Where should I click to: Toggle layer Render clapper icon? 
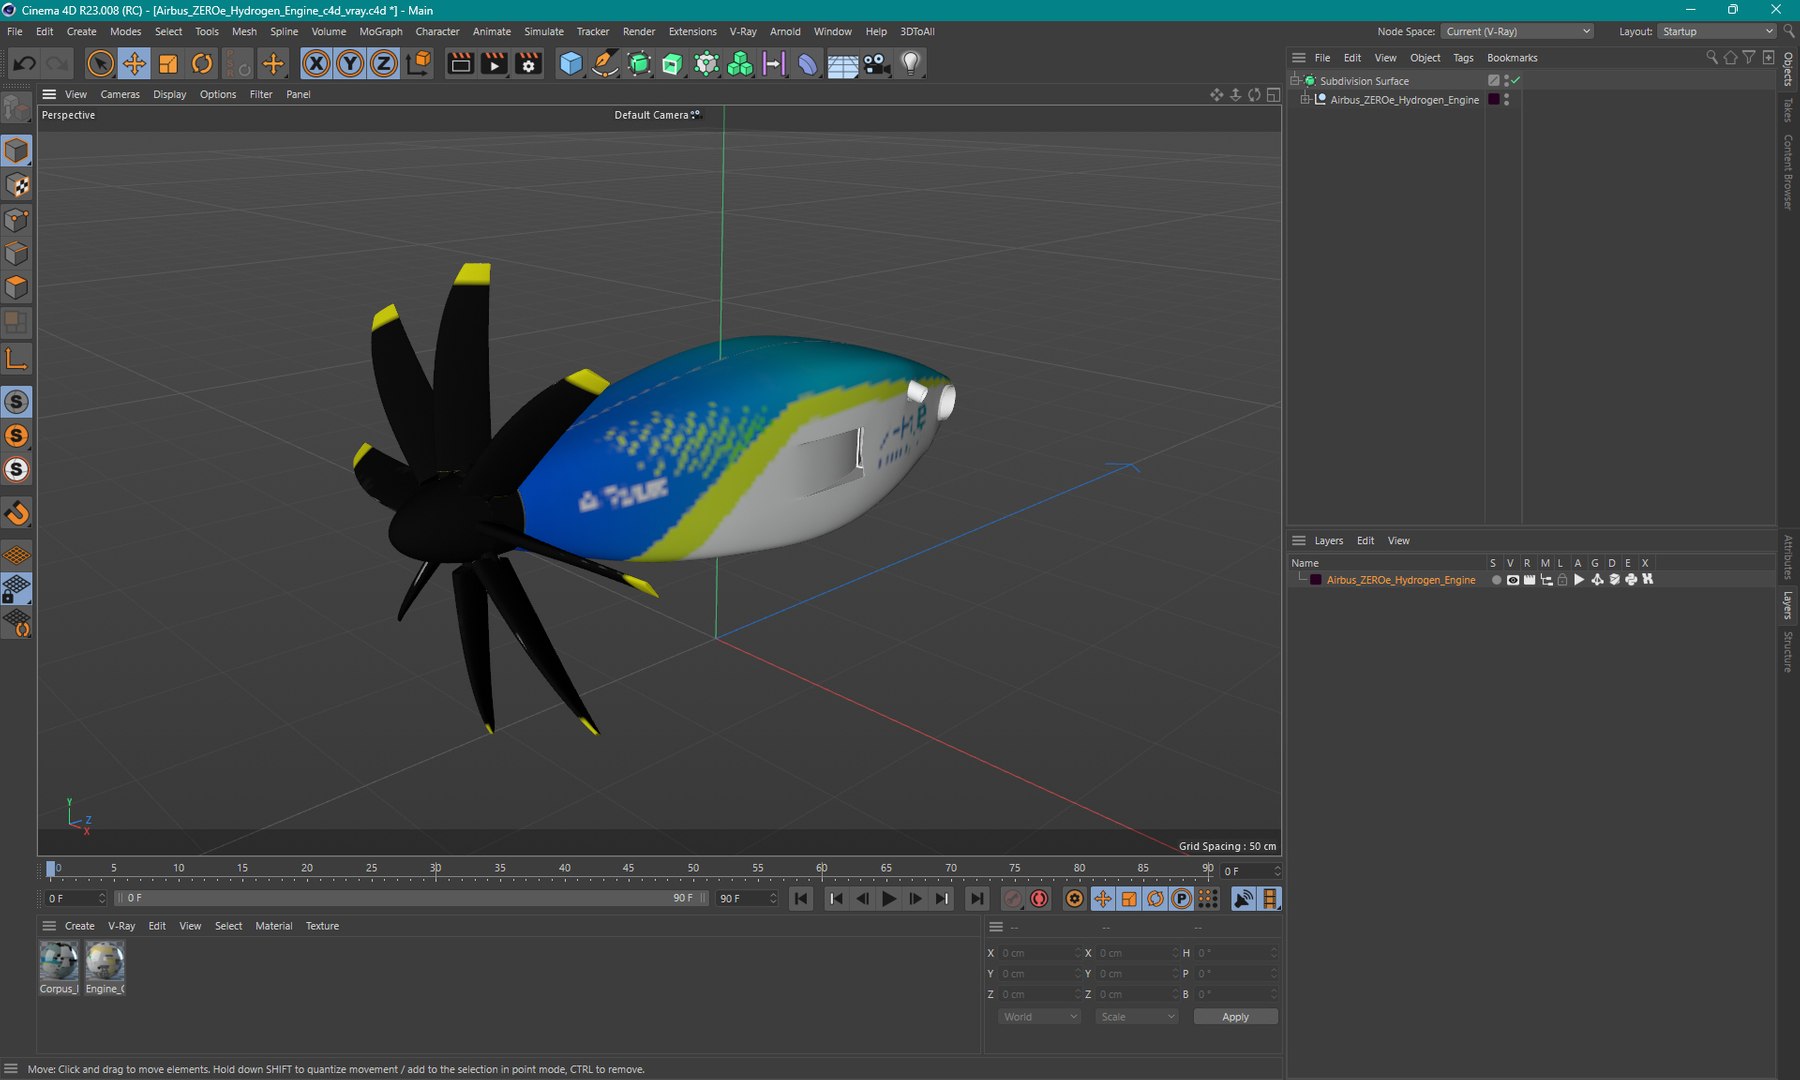coord(1529,580)
